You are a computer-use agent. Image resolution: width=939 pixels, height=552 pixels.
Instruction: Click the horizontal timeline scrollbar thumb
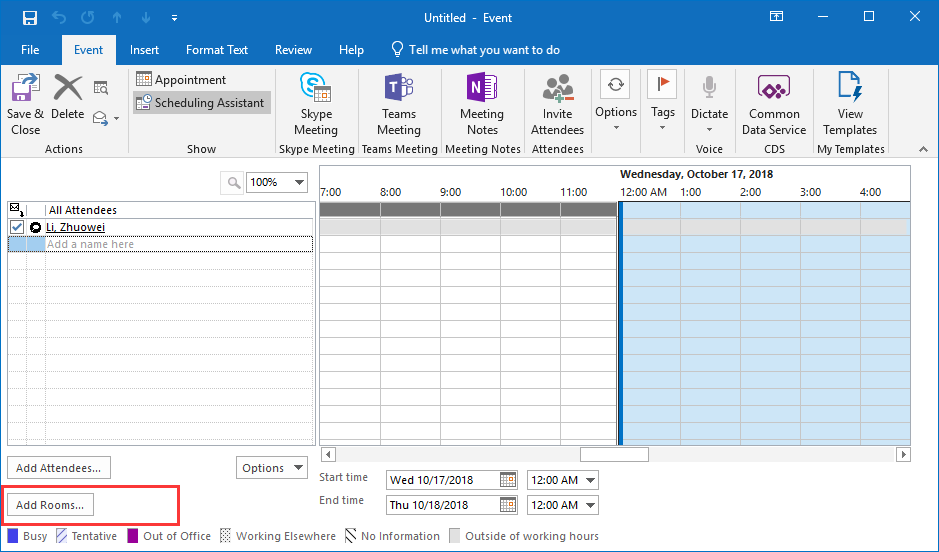pyautogui.click(x=614, y=454)
